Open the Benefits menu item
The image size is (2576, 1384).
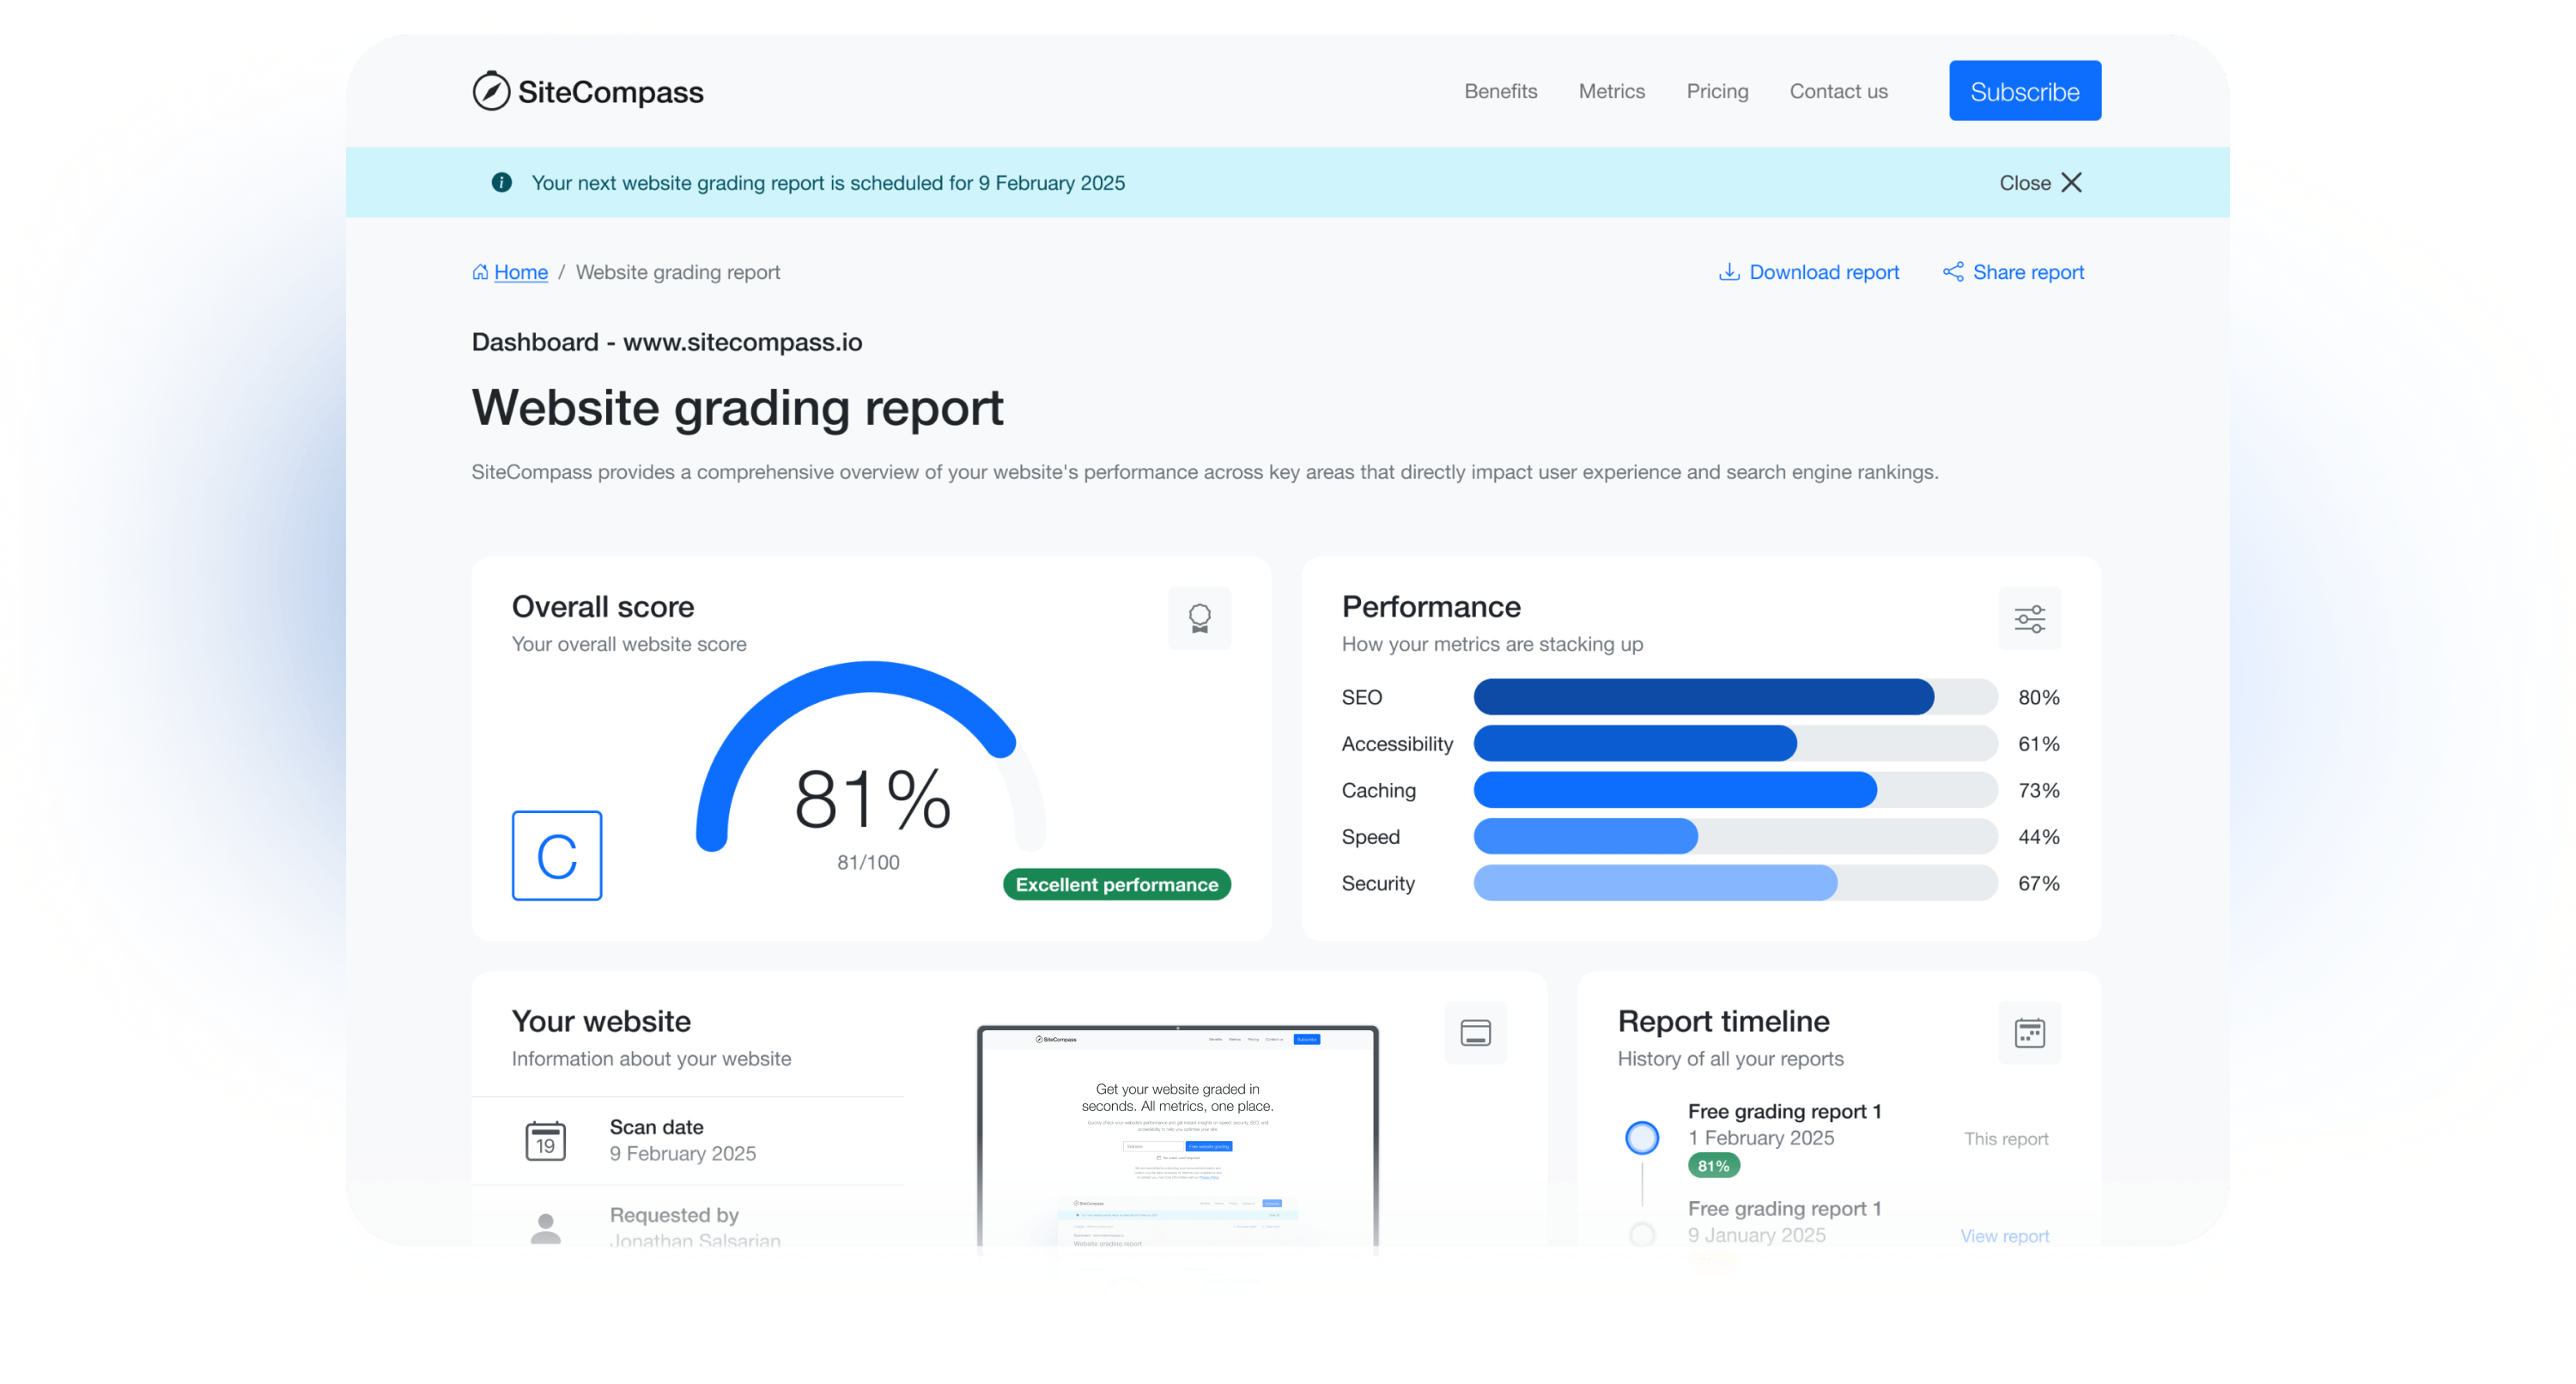pos(1500,91)
